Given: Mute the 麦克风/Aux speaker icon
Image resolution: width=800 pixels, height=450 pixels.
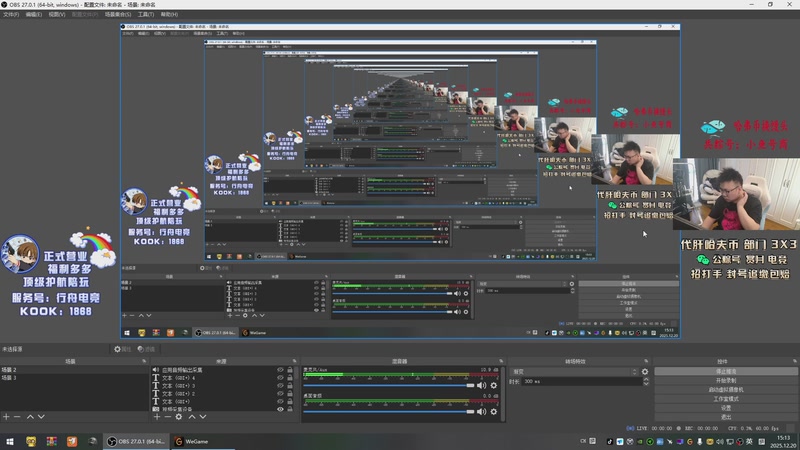Looking at the screenshot, I should click(481, 385).
